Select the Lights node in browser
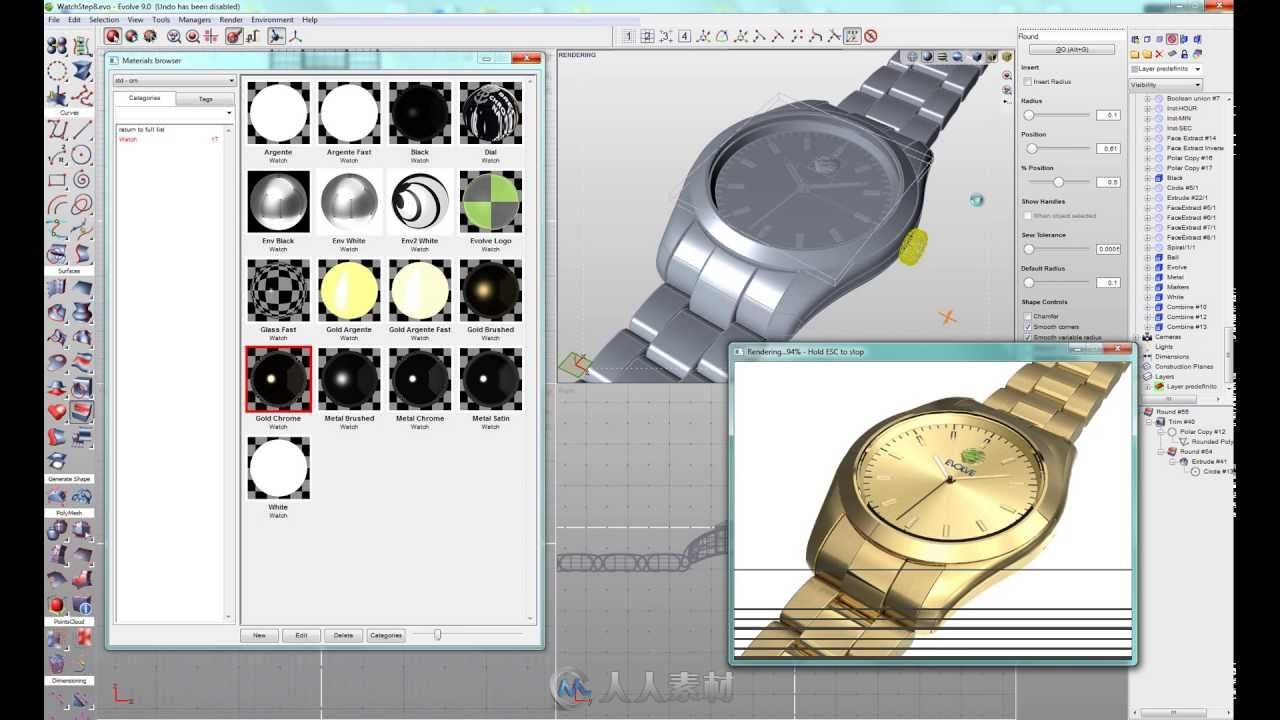Viewport: 1280px width, 720px height. click(1163, 347)
